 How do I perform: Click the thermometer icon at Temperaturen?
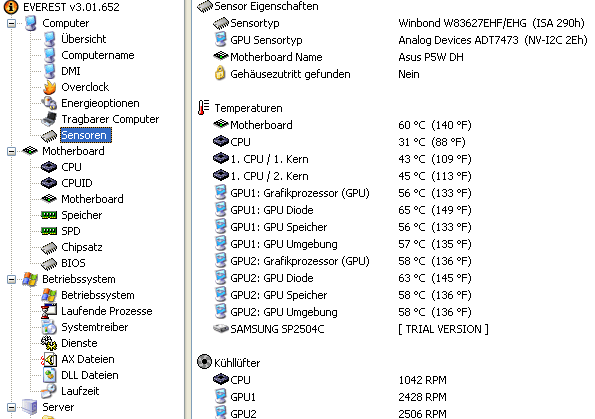[x=204, y=108]
